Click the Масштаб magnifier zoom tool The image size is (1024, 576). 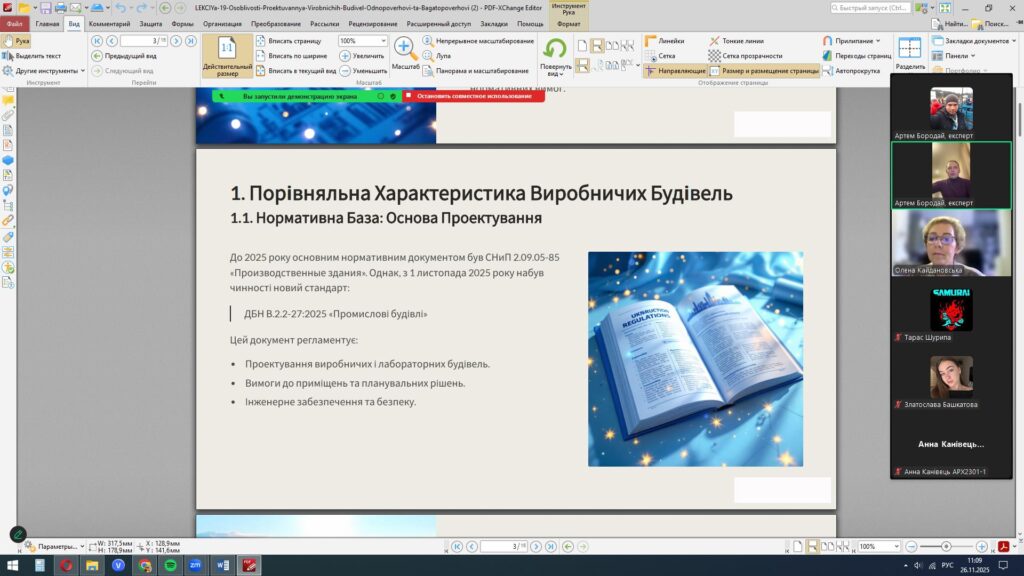405,52
